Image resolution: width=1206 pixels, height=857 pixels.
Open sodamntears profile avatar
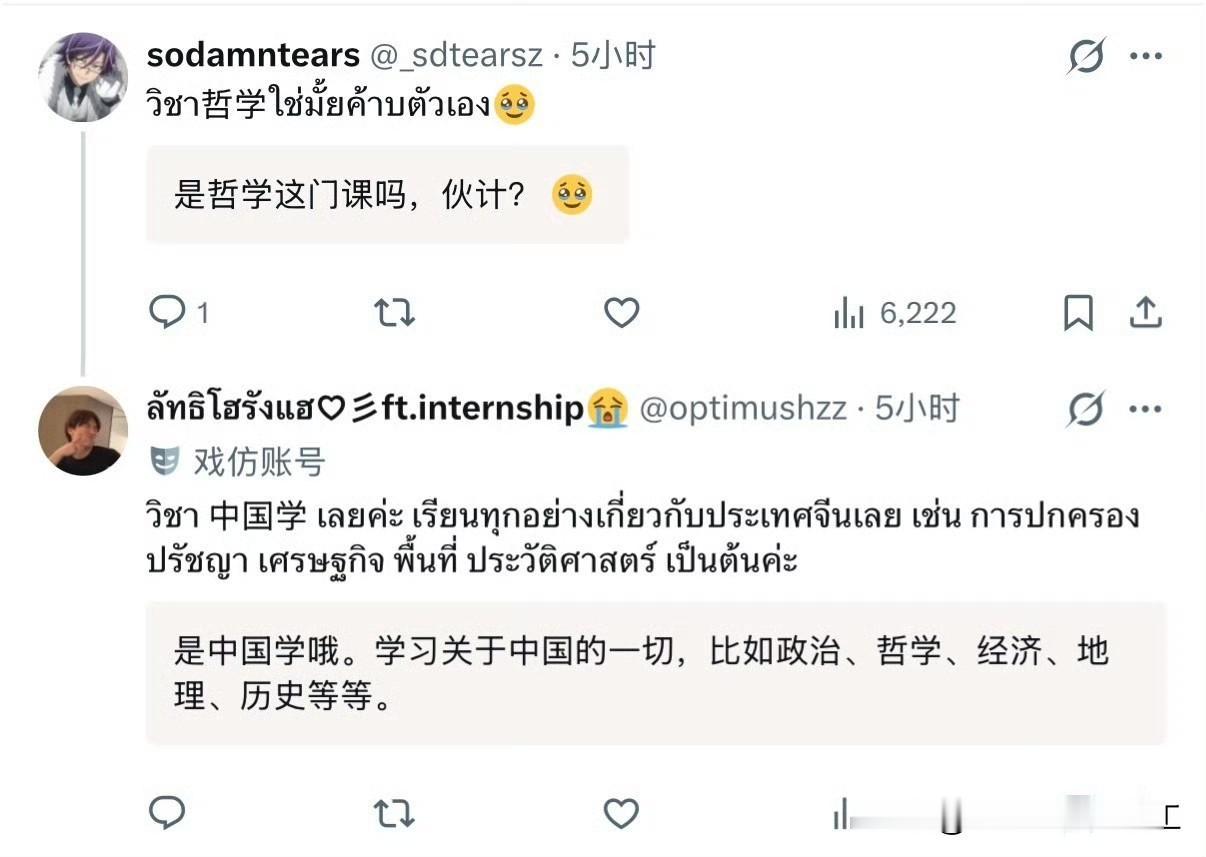[83, 77]
